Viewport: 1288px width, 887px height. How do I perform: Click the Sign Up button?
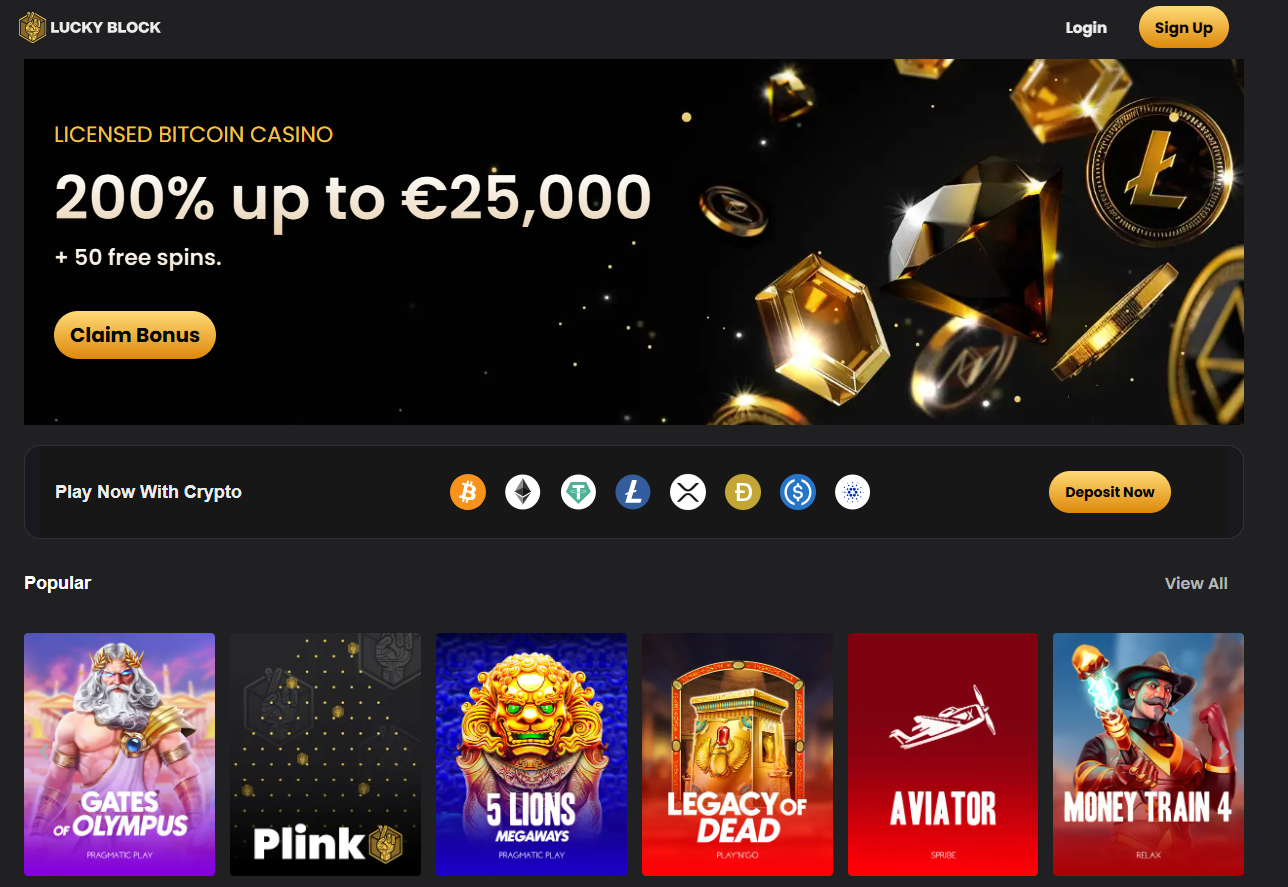1184,28
